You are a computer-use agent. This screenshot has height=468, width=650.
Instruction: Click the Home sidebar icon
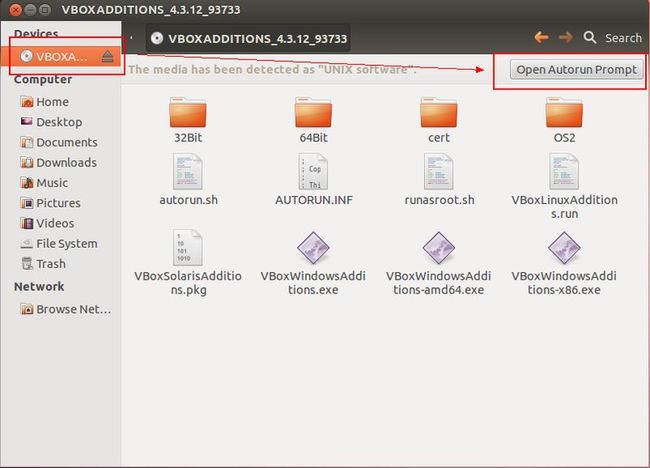pyautogui.click(x=27, y=102)
